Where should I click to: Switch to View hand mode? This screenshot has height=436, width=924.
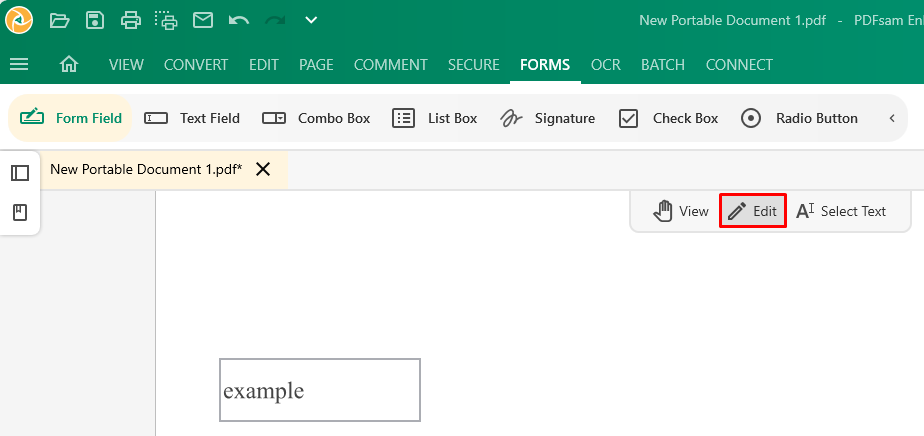(681, 211)
